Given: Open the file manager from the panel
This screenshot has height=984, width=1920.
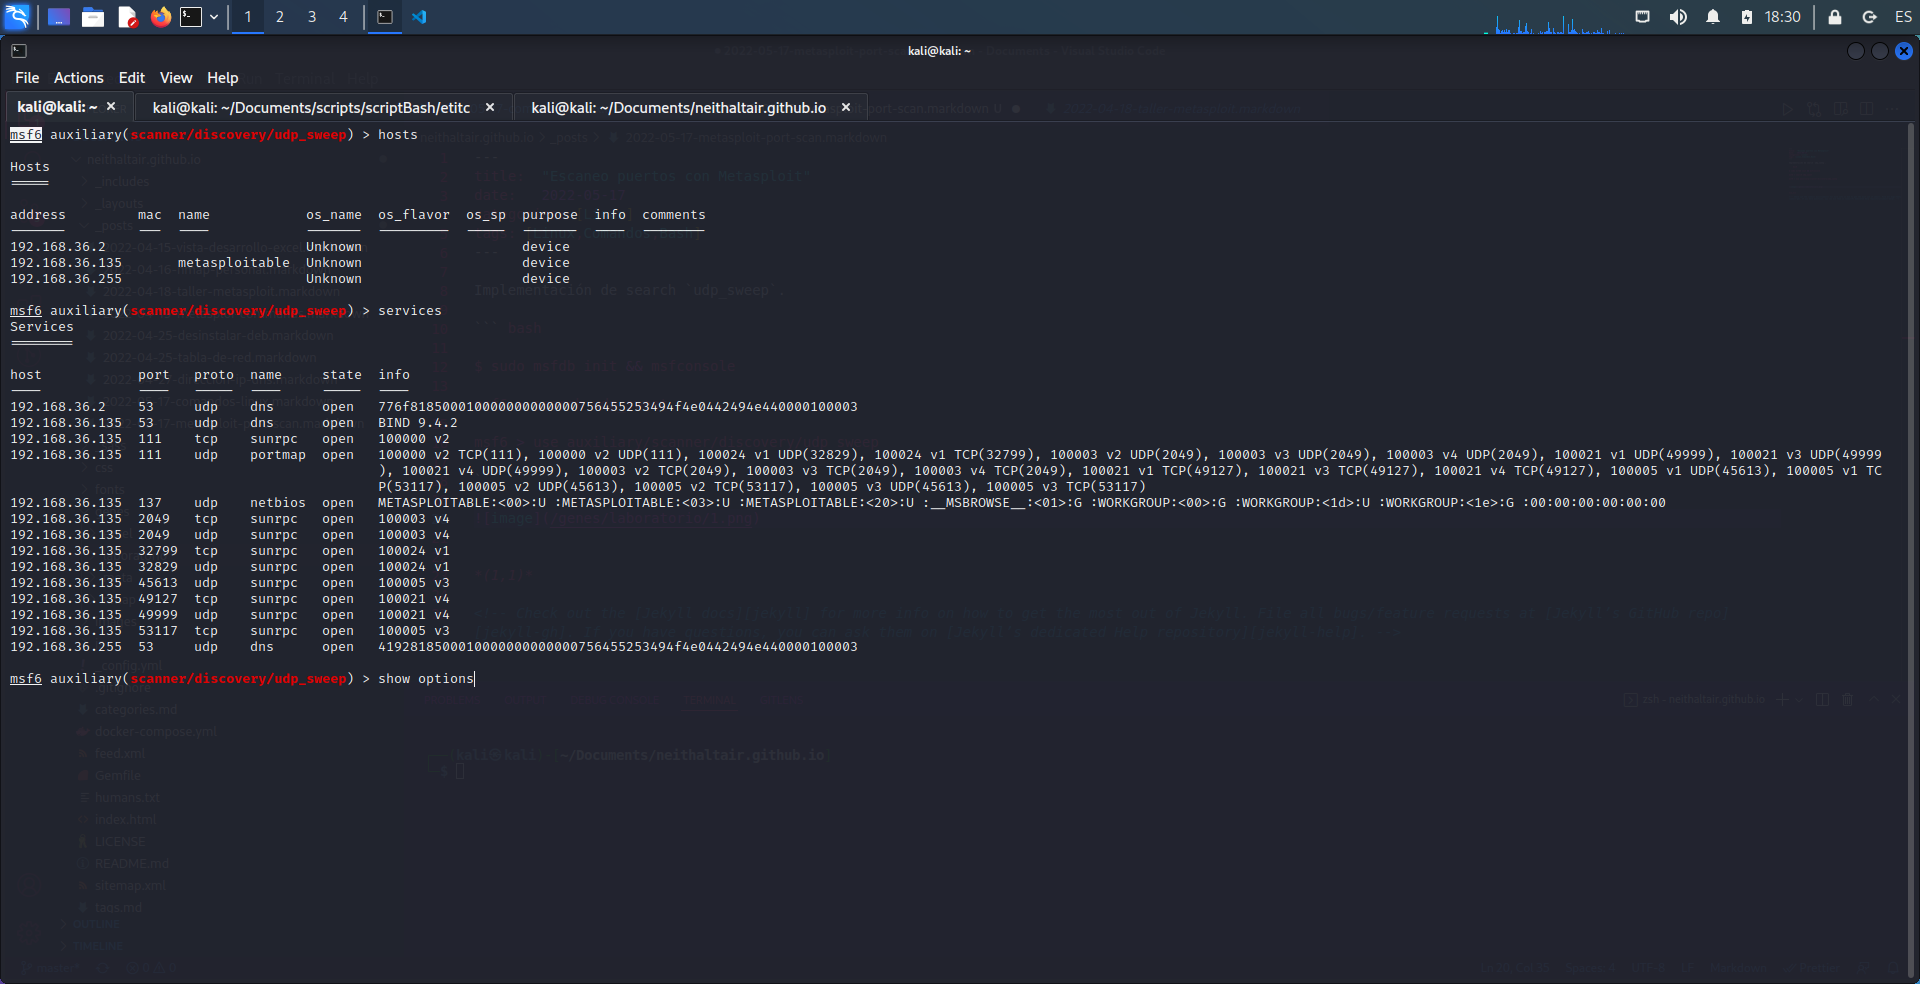Looking at the screenshot, I should click(x=93, y=17).
